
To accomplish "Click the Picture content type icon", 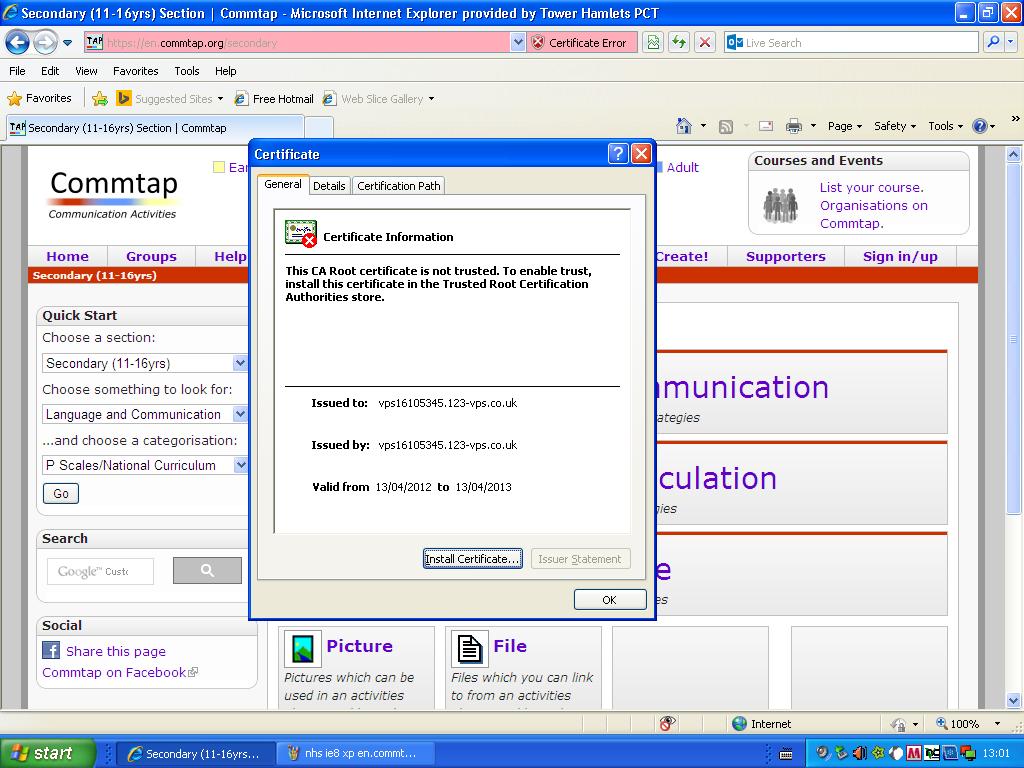I will 303,648.
